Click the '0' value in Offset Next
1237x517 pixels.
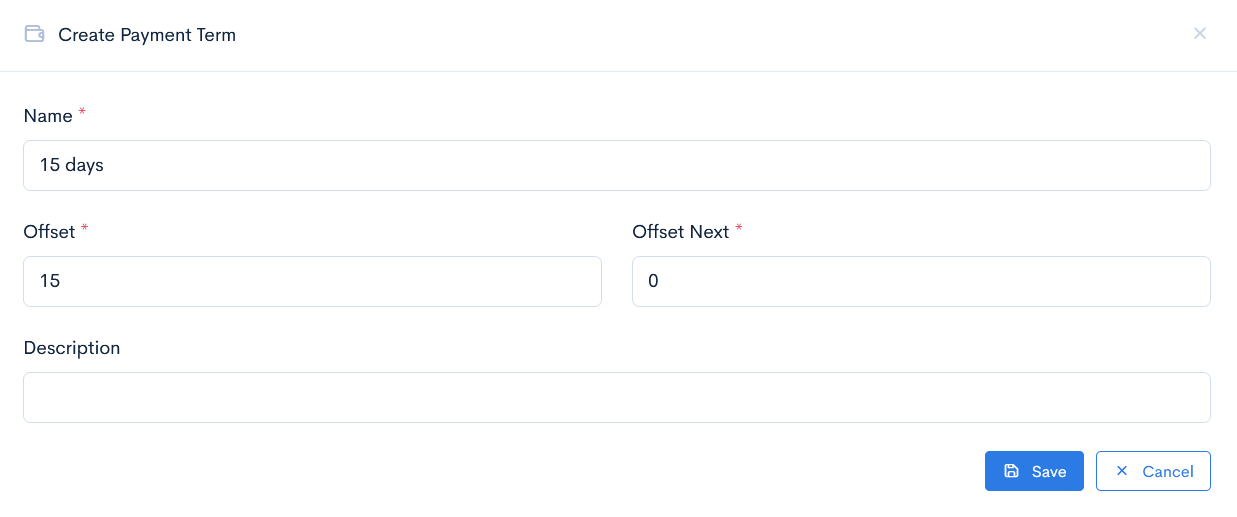click(654, 281)
